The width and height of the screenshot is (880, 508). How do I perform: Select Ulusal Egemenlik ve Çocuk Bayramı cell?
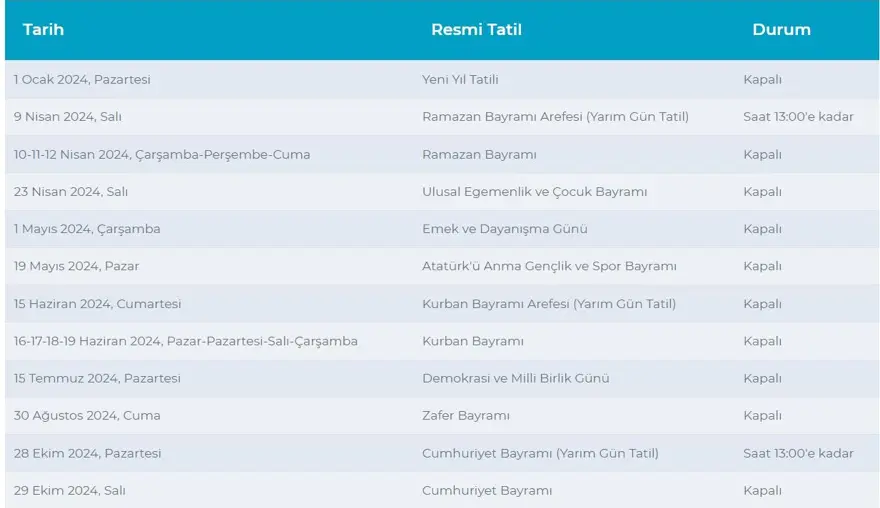point(534,191)
